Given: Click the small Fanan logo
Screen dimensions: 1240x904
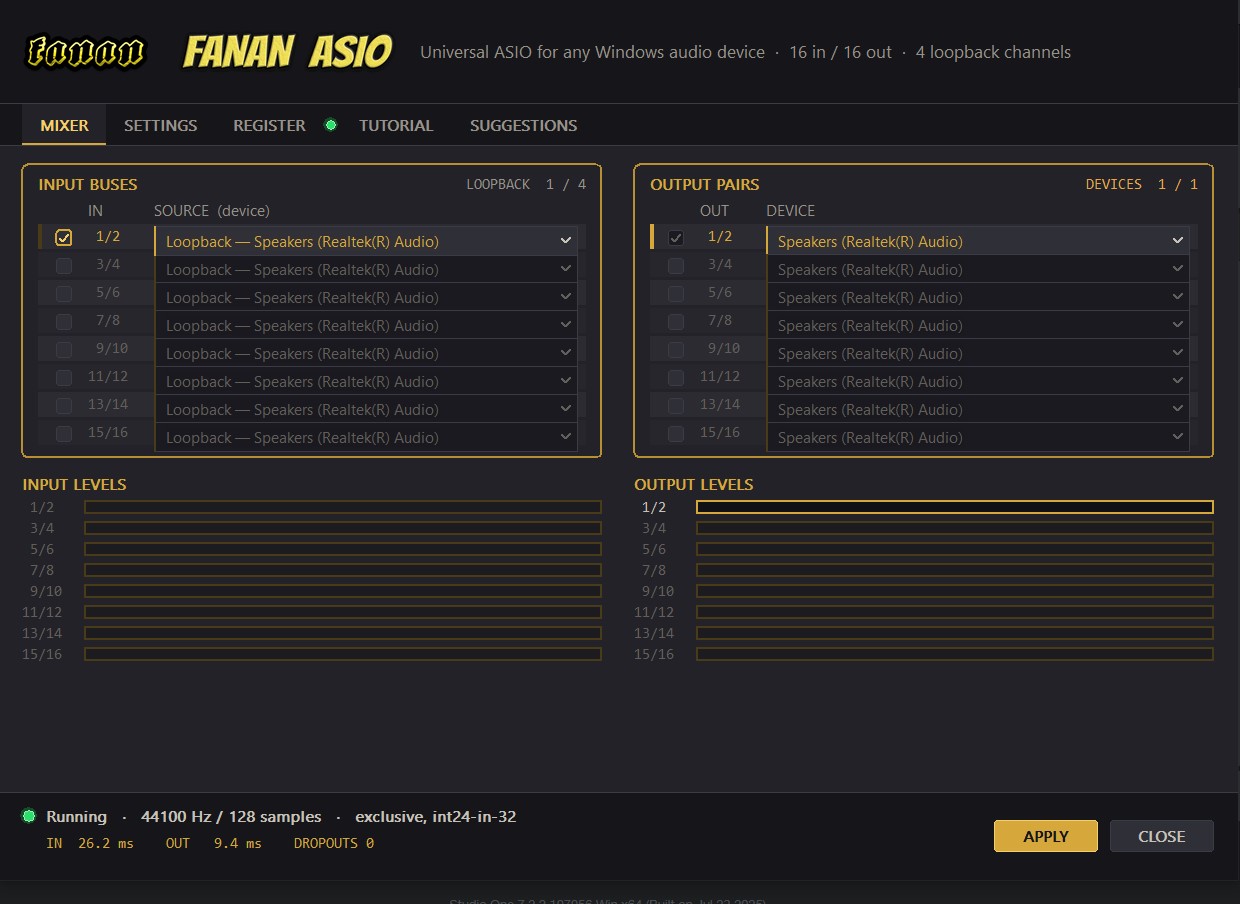Looking at the screenshot, I should pos(87,52).
